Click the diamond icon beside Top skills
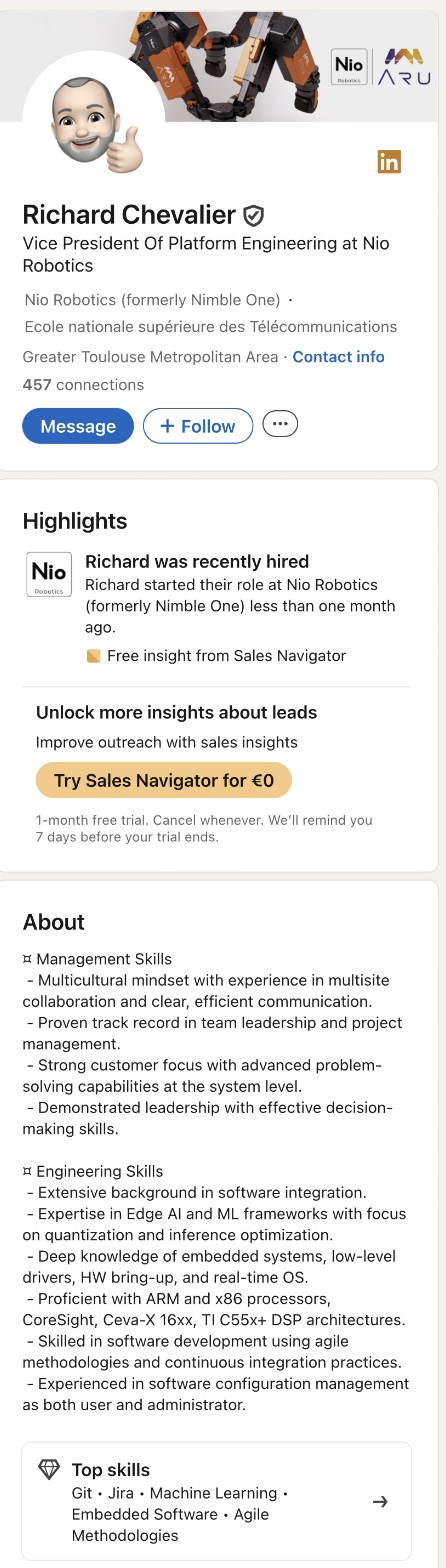The height and width of the screenshot is (1568, 446). pos(49,1469)
